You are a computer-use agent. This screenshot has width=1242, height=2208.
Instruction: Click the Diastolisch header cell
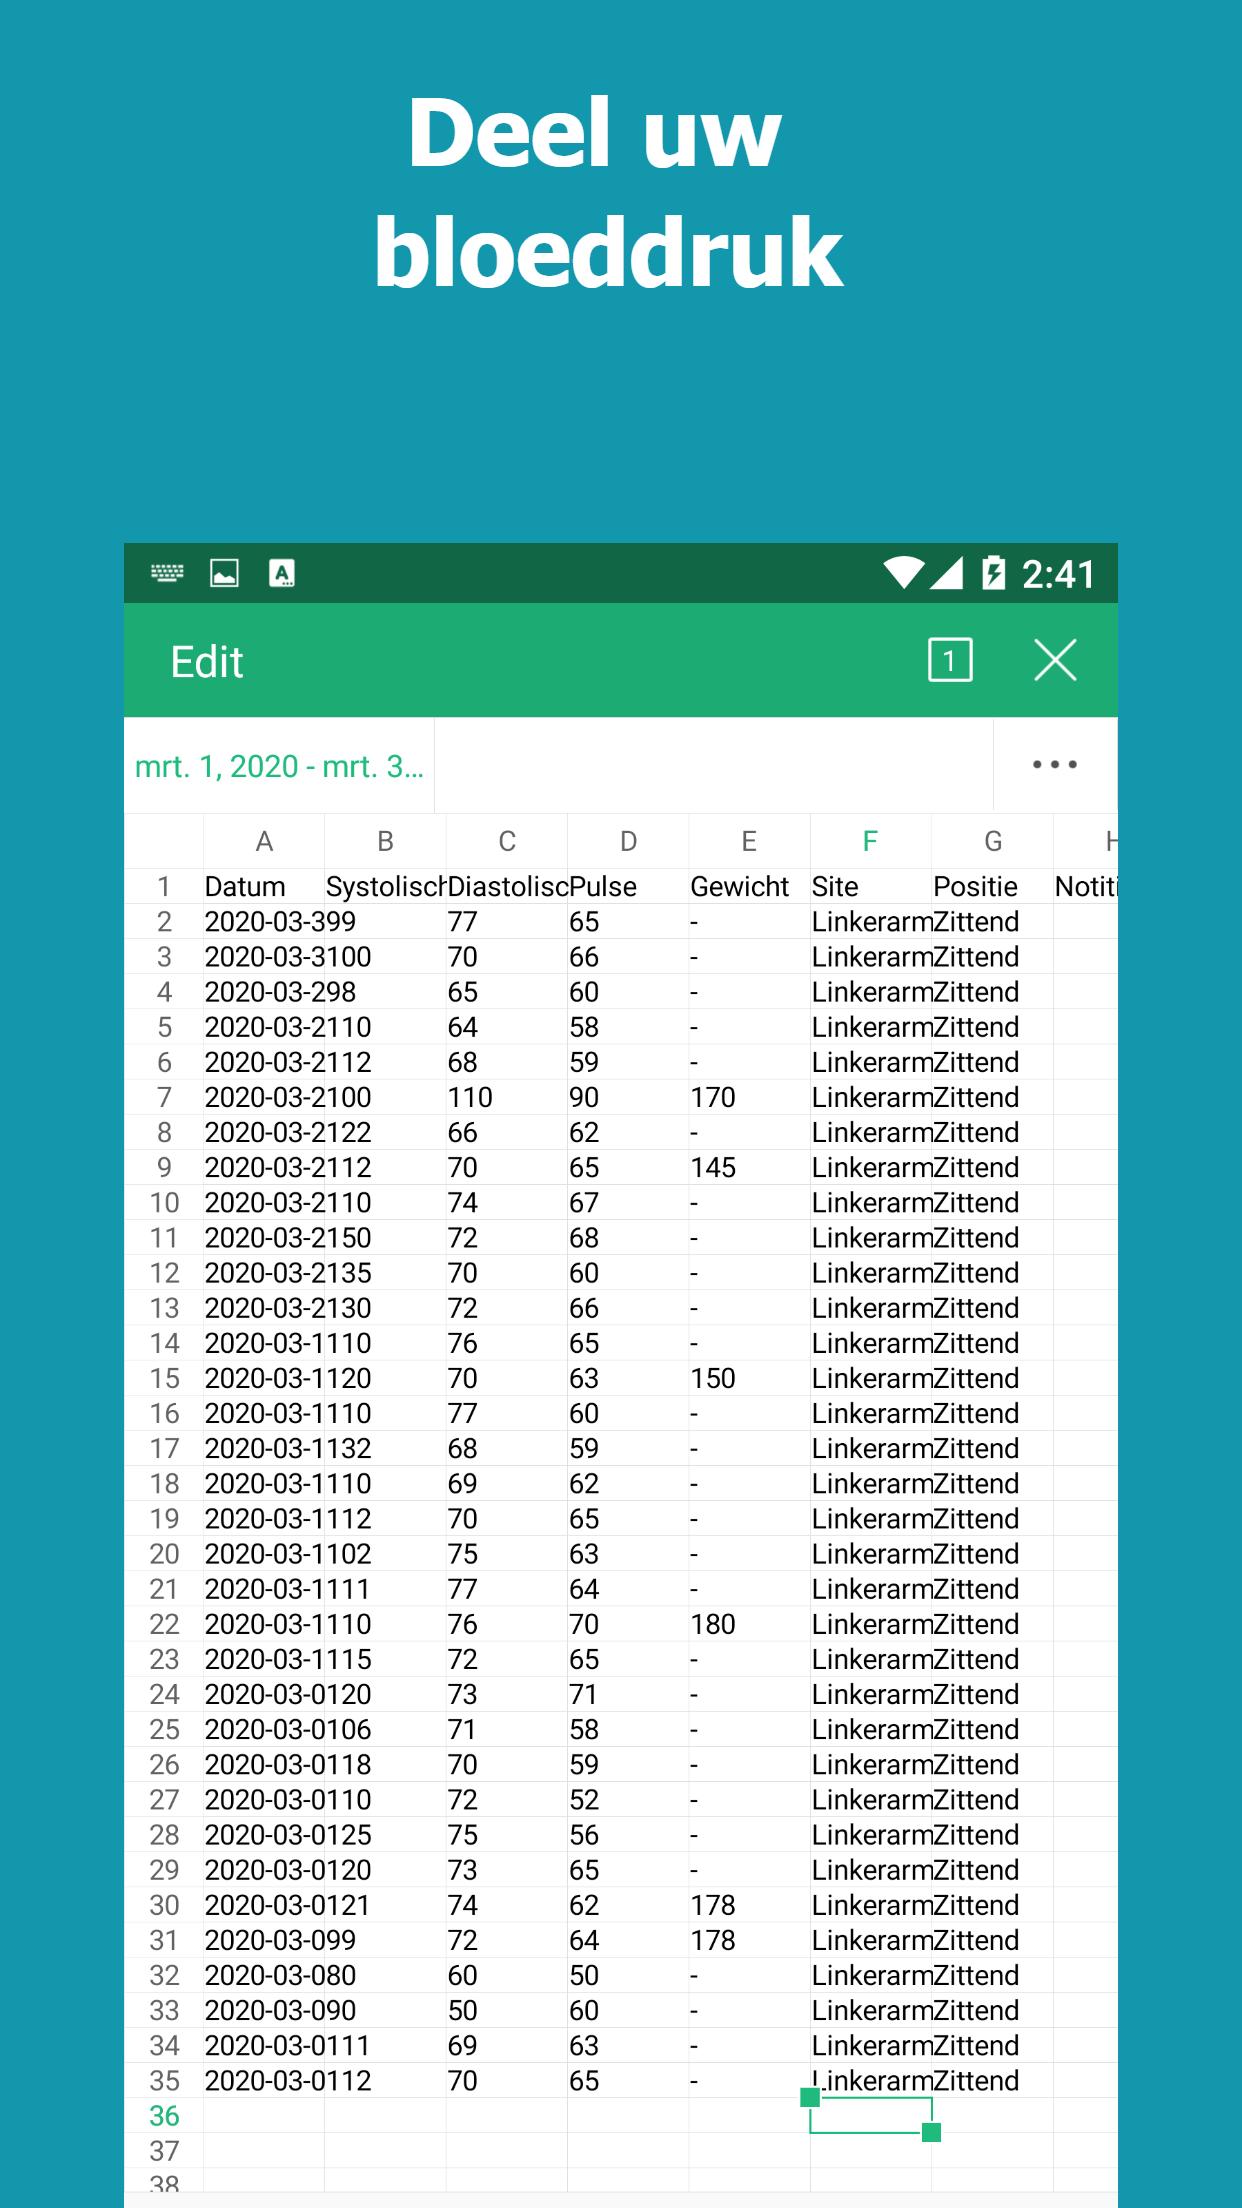pos(507,887)
